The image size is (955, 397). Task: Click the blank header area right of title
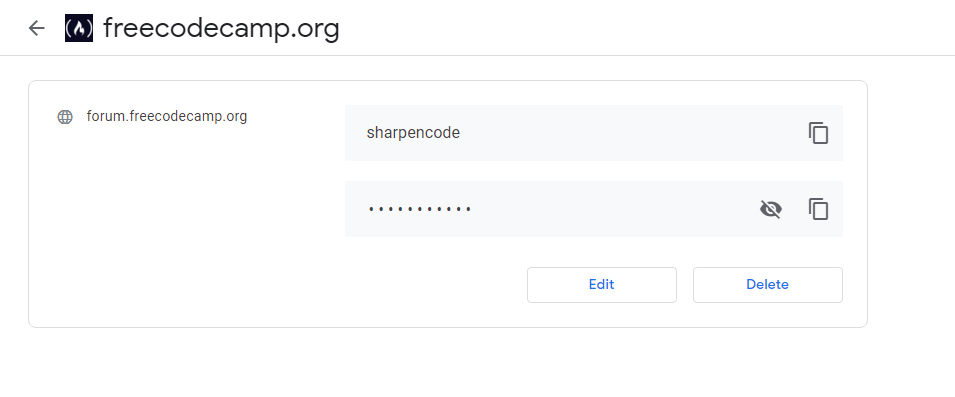point(640,28)
